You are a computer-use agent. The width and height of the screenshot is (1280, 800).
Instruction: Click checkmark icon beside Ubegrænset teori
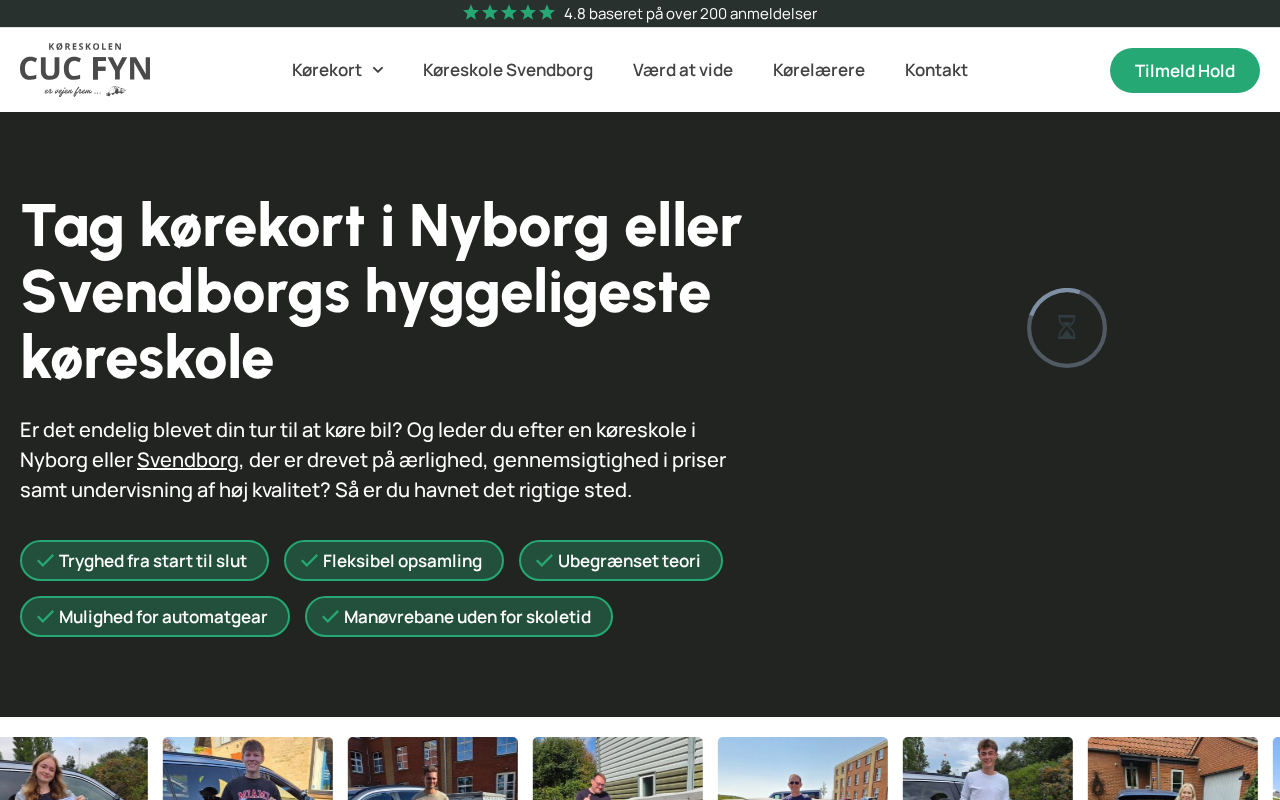coord(544,561)
